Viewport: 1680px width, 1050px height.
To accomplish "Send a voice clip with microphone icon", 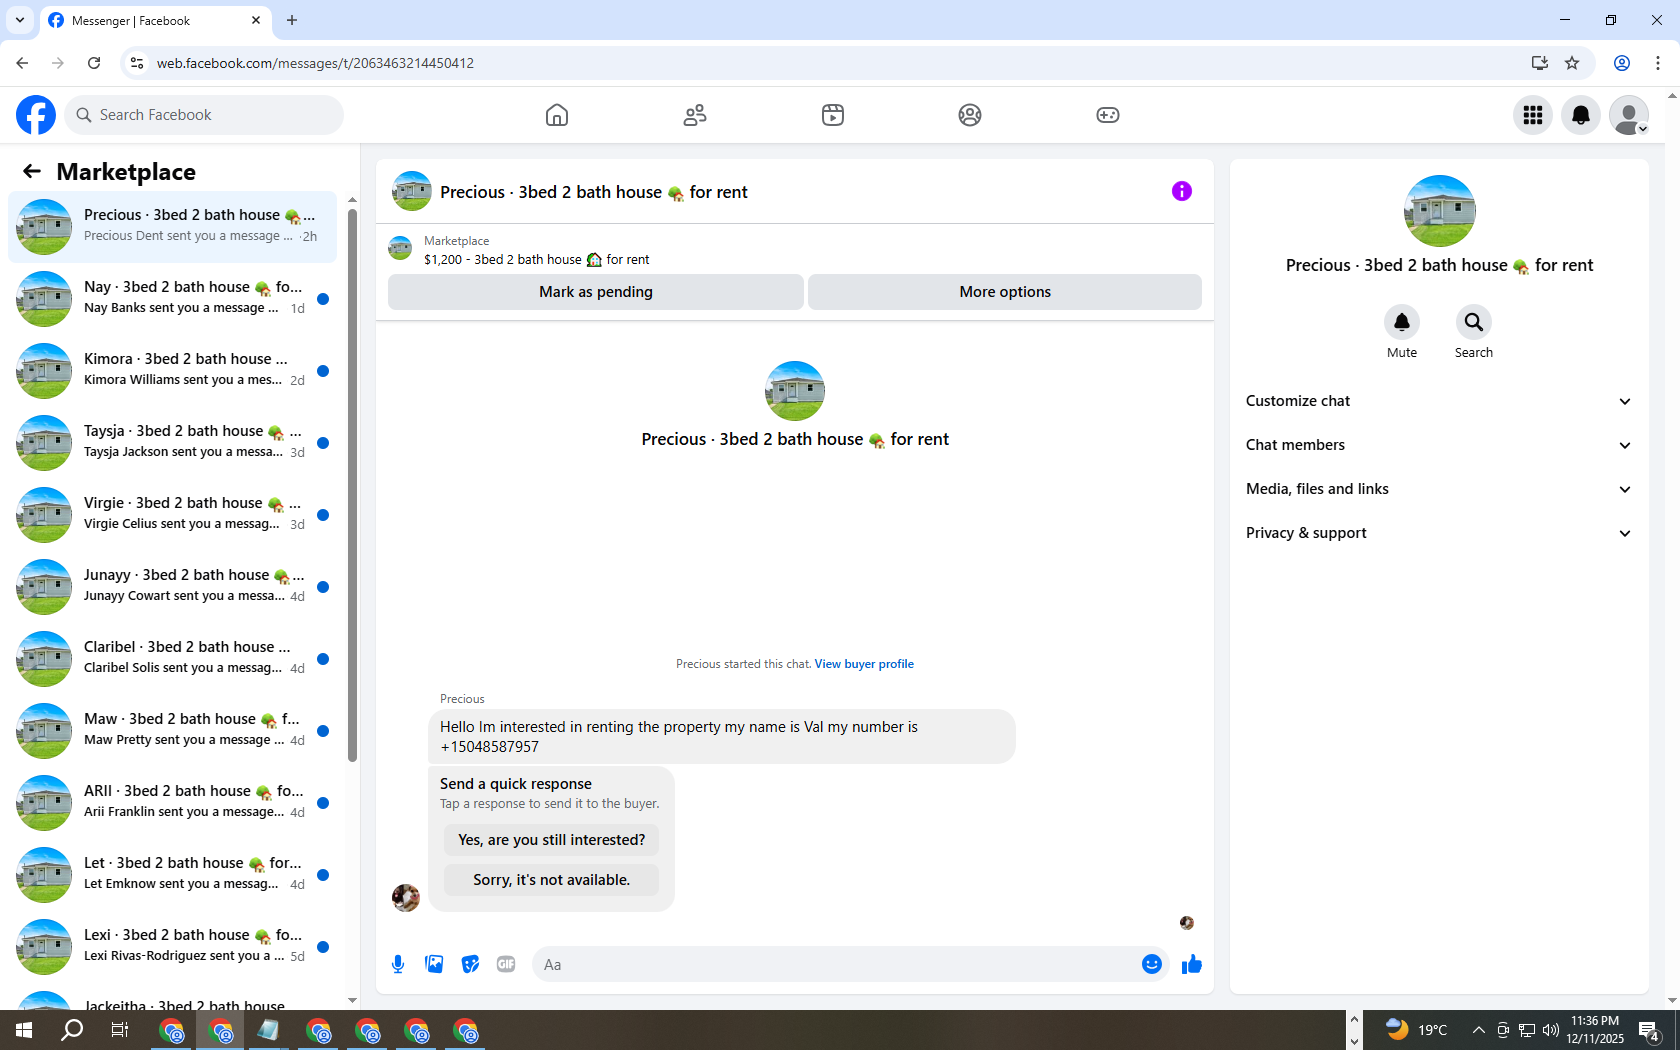I will point(398,964).
